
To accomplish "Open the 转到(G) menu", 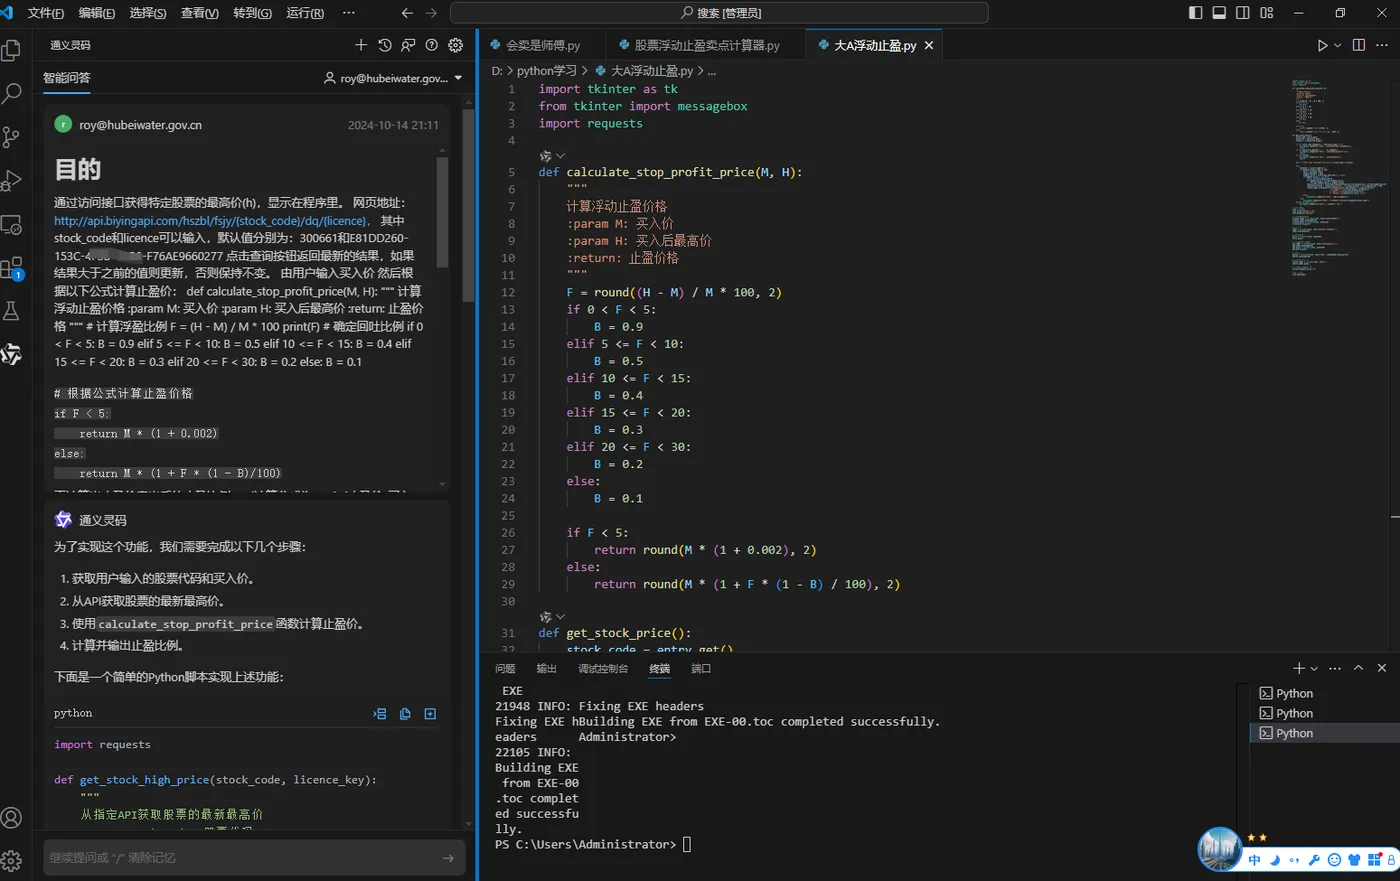I will pyautogui.click(x=252, y=13).
